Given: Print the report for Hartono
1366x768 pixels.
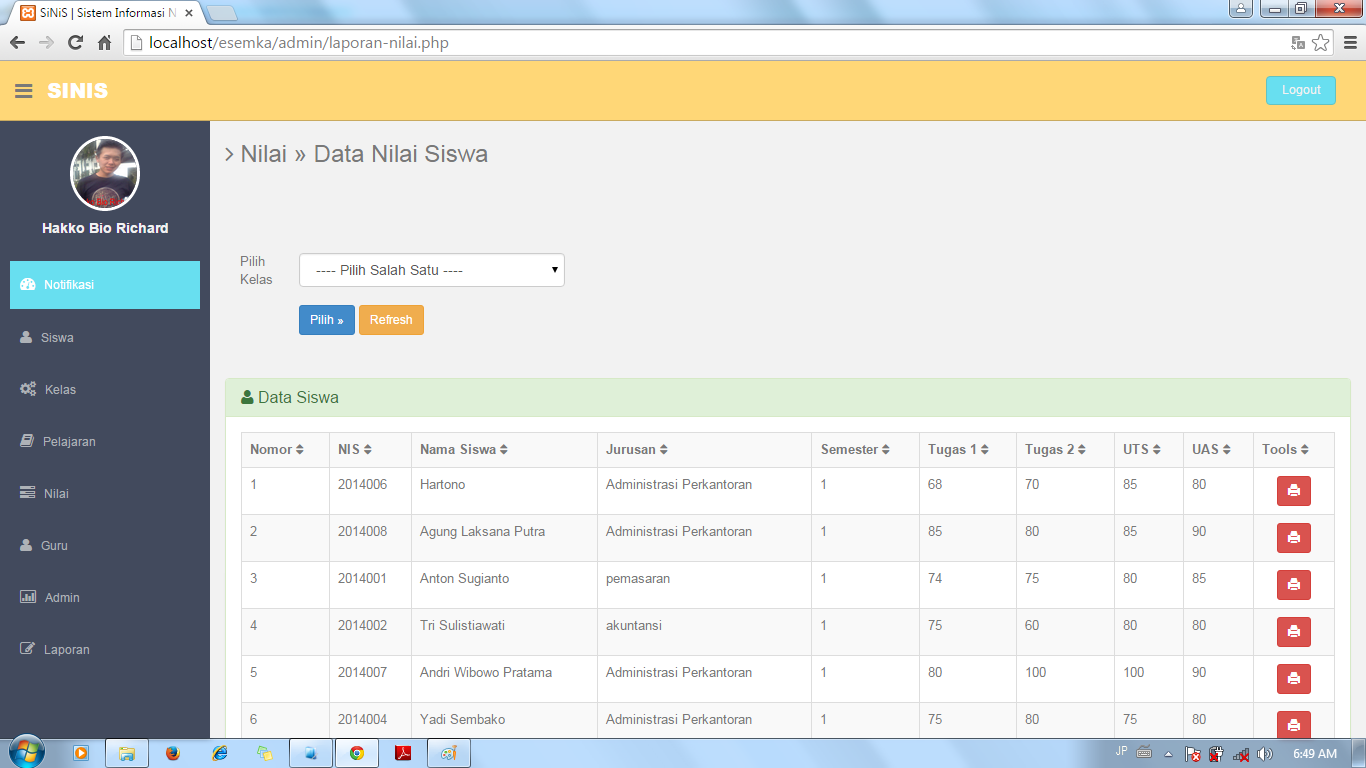Looking at the screenshot, I should pyautogui.click(x=1293, y=491).
